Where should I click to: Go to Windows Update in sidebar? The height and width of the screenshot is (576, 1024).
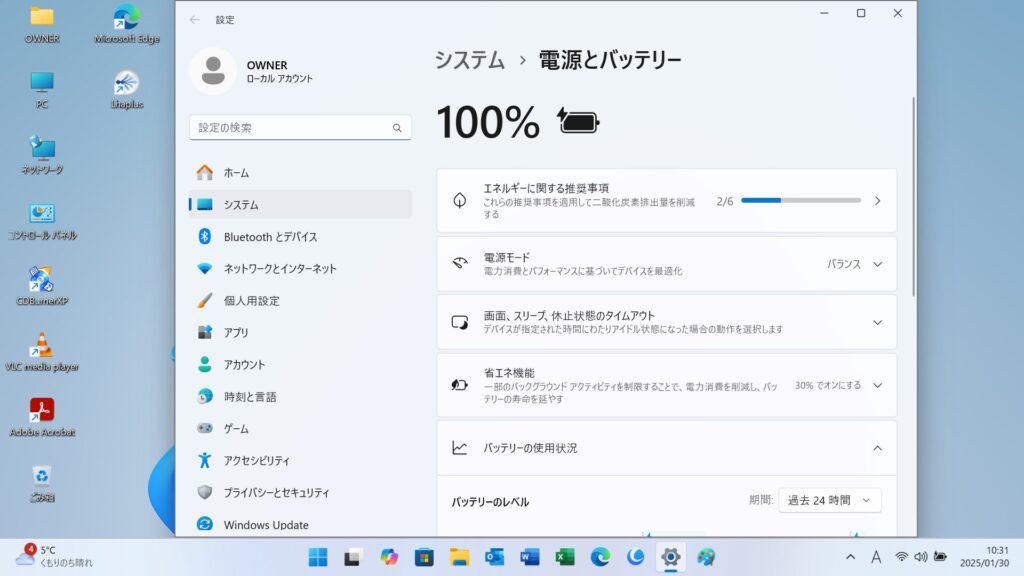click(266, 525)
